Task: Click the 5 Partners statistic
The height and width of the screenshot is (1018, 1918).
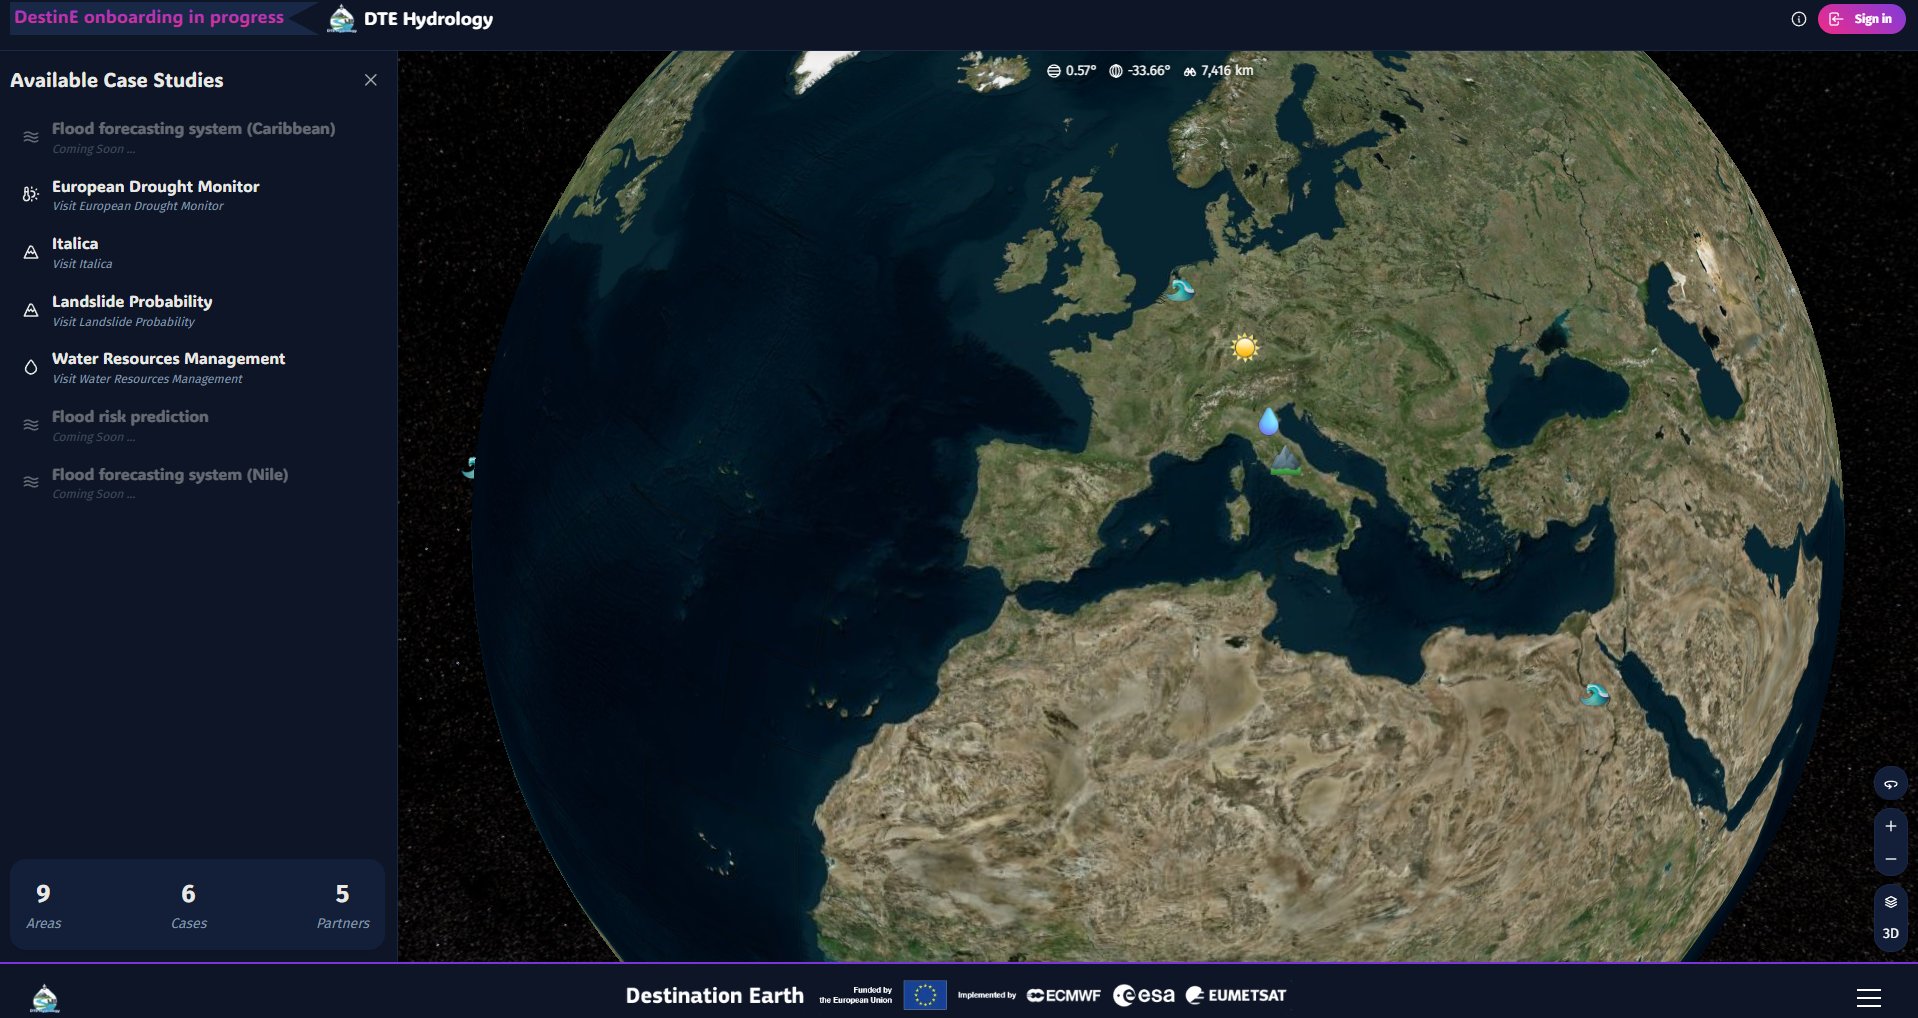Action: coord(343,906)
